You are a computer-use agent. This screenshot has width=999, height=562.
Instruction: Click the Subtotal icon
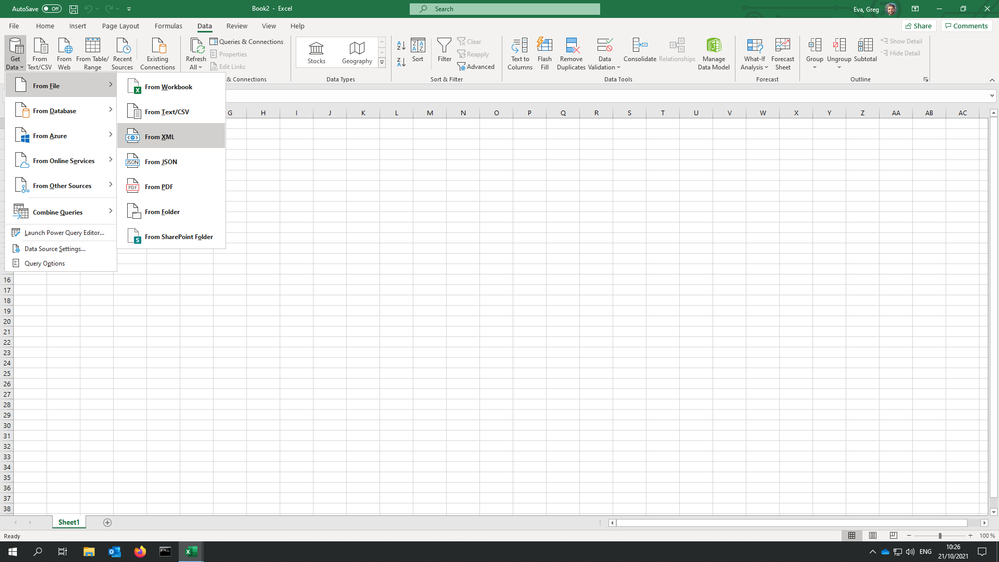click(865, 50)
